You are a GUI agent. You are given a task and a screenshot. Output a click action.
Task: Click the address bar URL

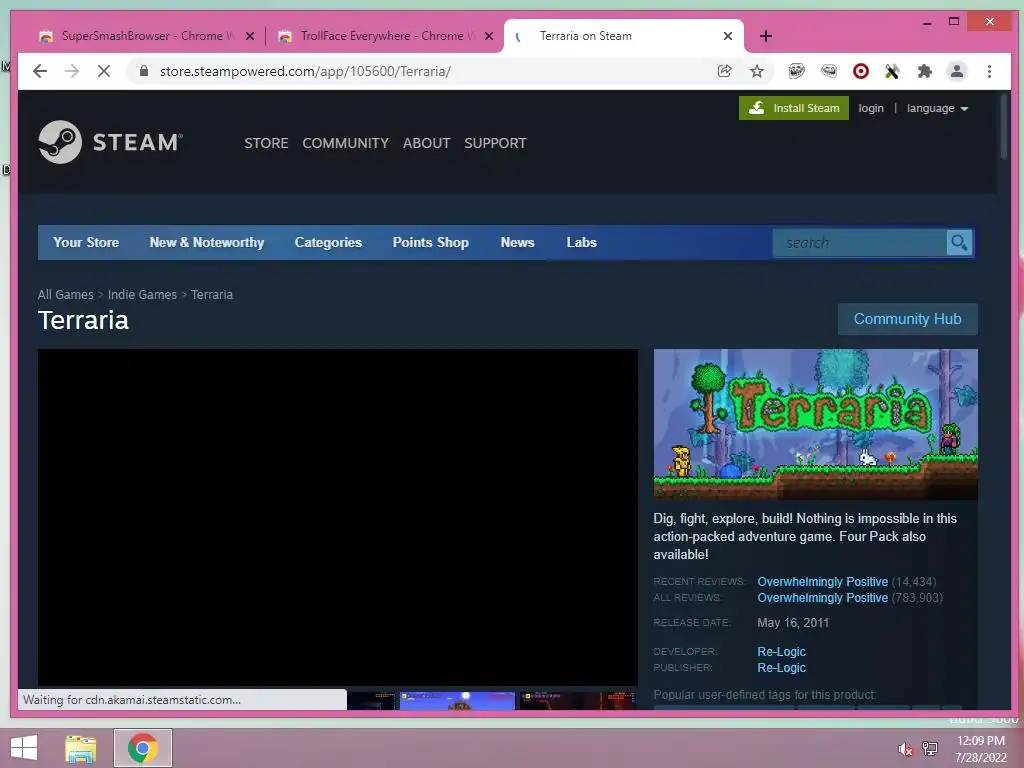click(x=305, y=71)
